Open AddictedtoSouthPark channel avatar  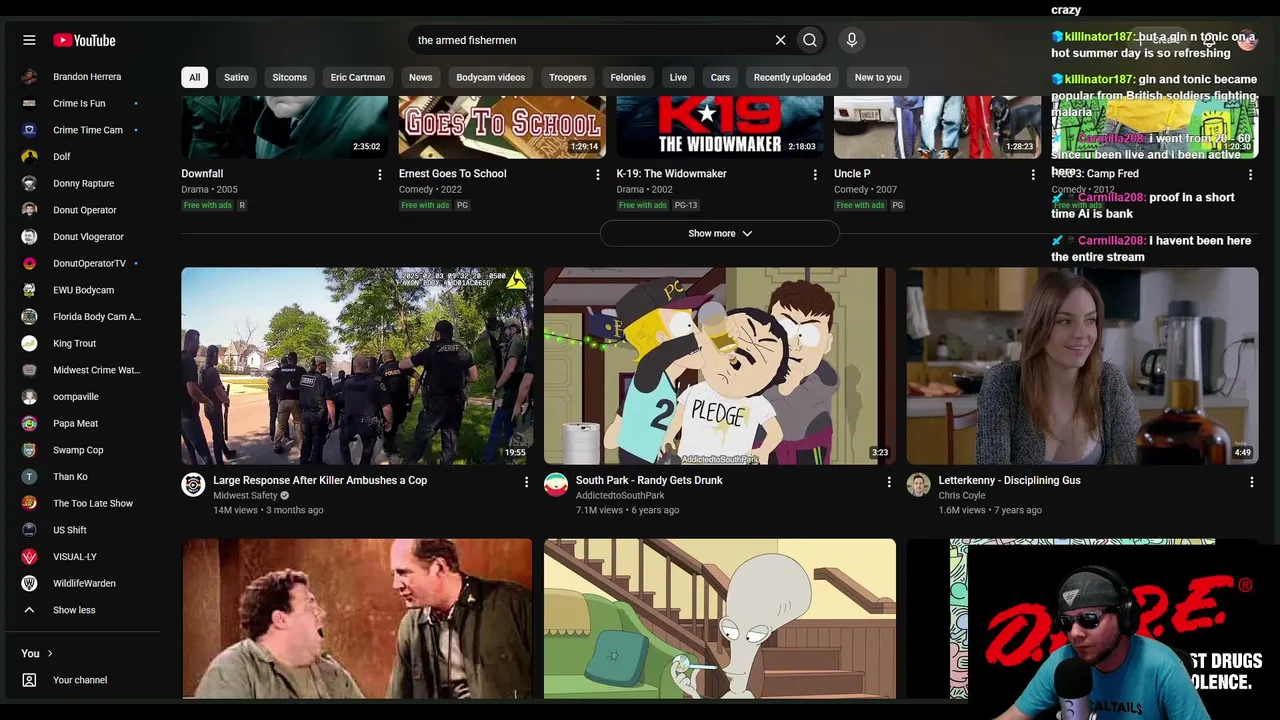pos(556,485)
